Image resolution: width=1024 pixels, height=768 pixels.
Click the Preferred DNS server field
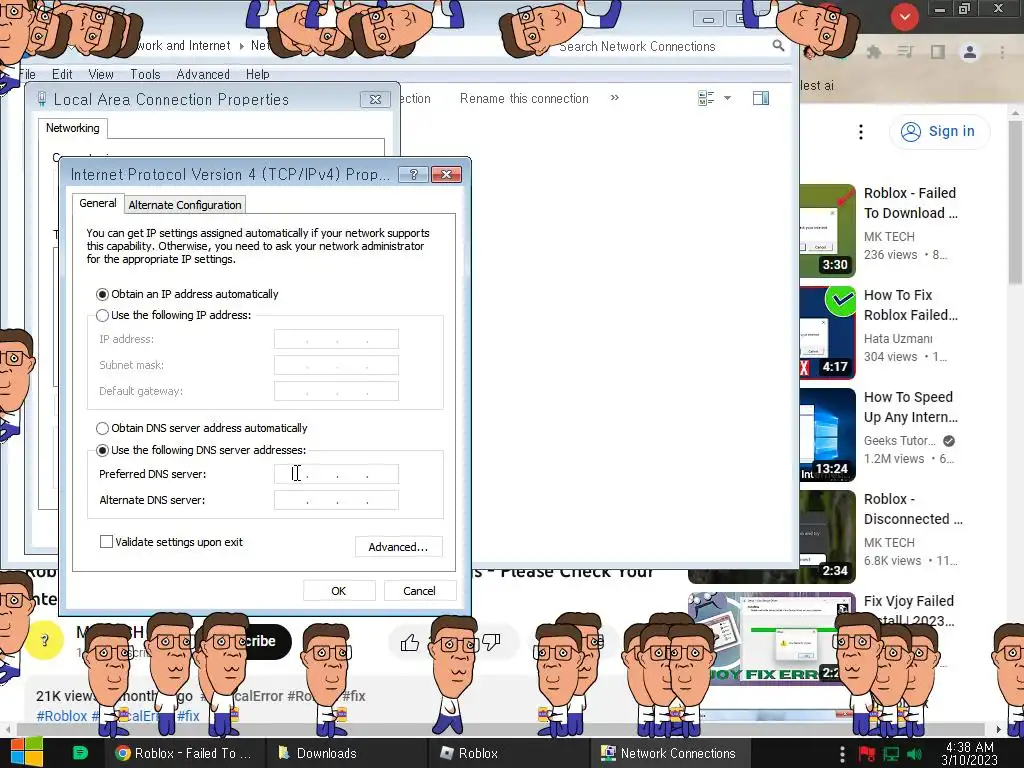point(336,474)
